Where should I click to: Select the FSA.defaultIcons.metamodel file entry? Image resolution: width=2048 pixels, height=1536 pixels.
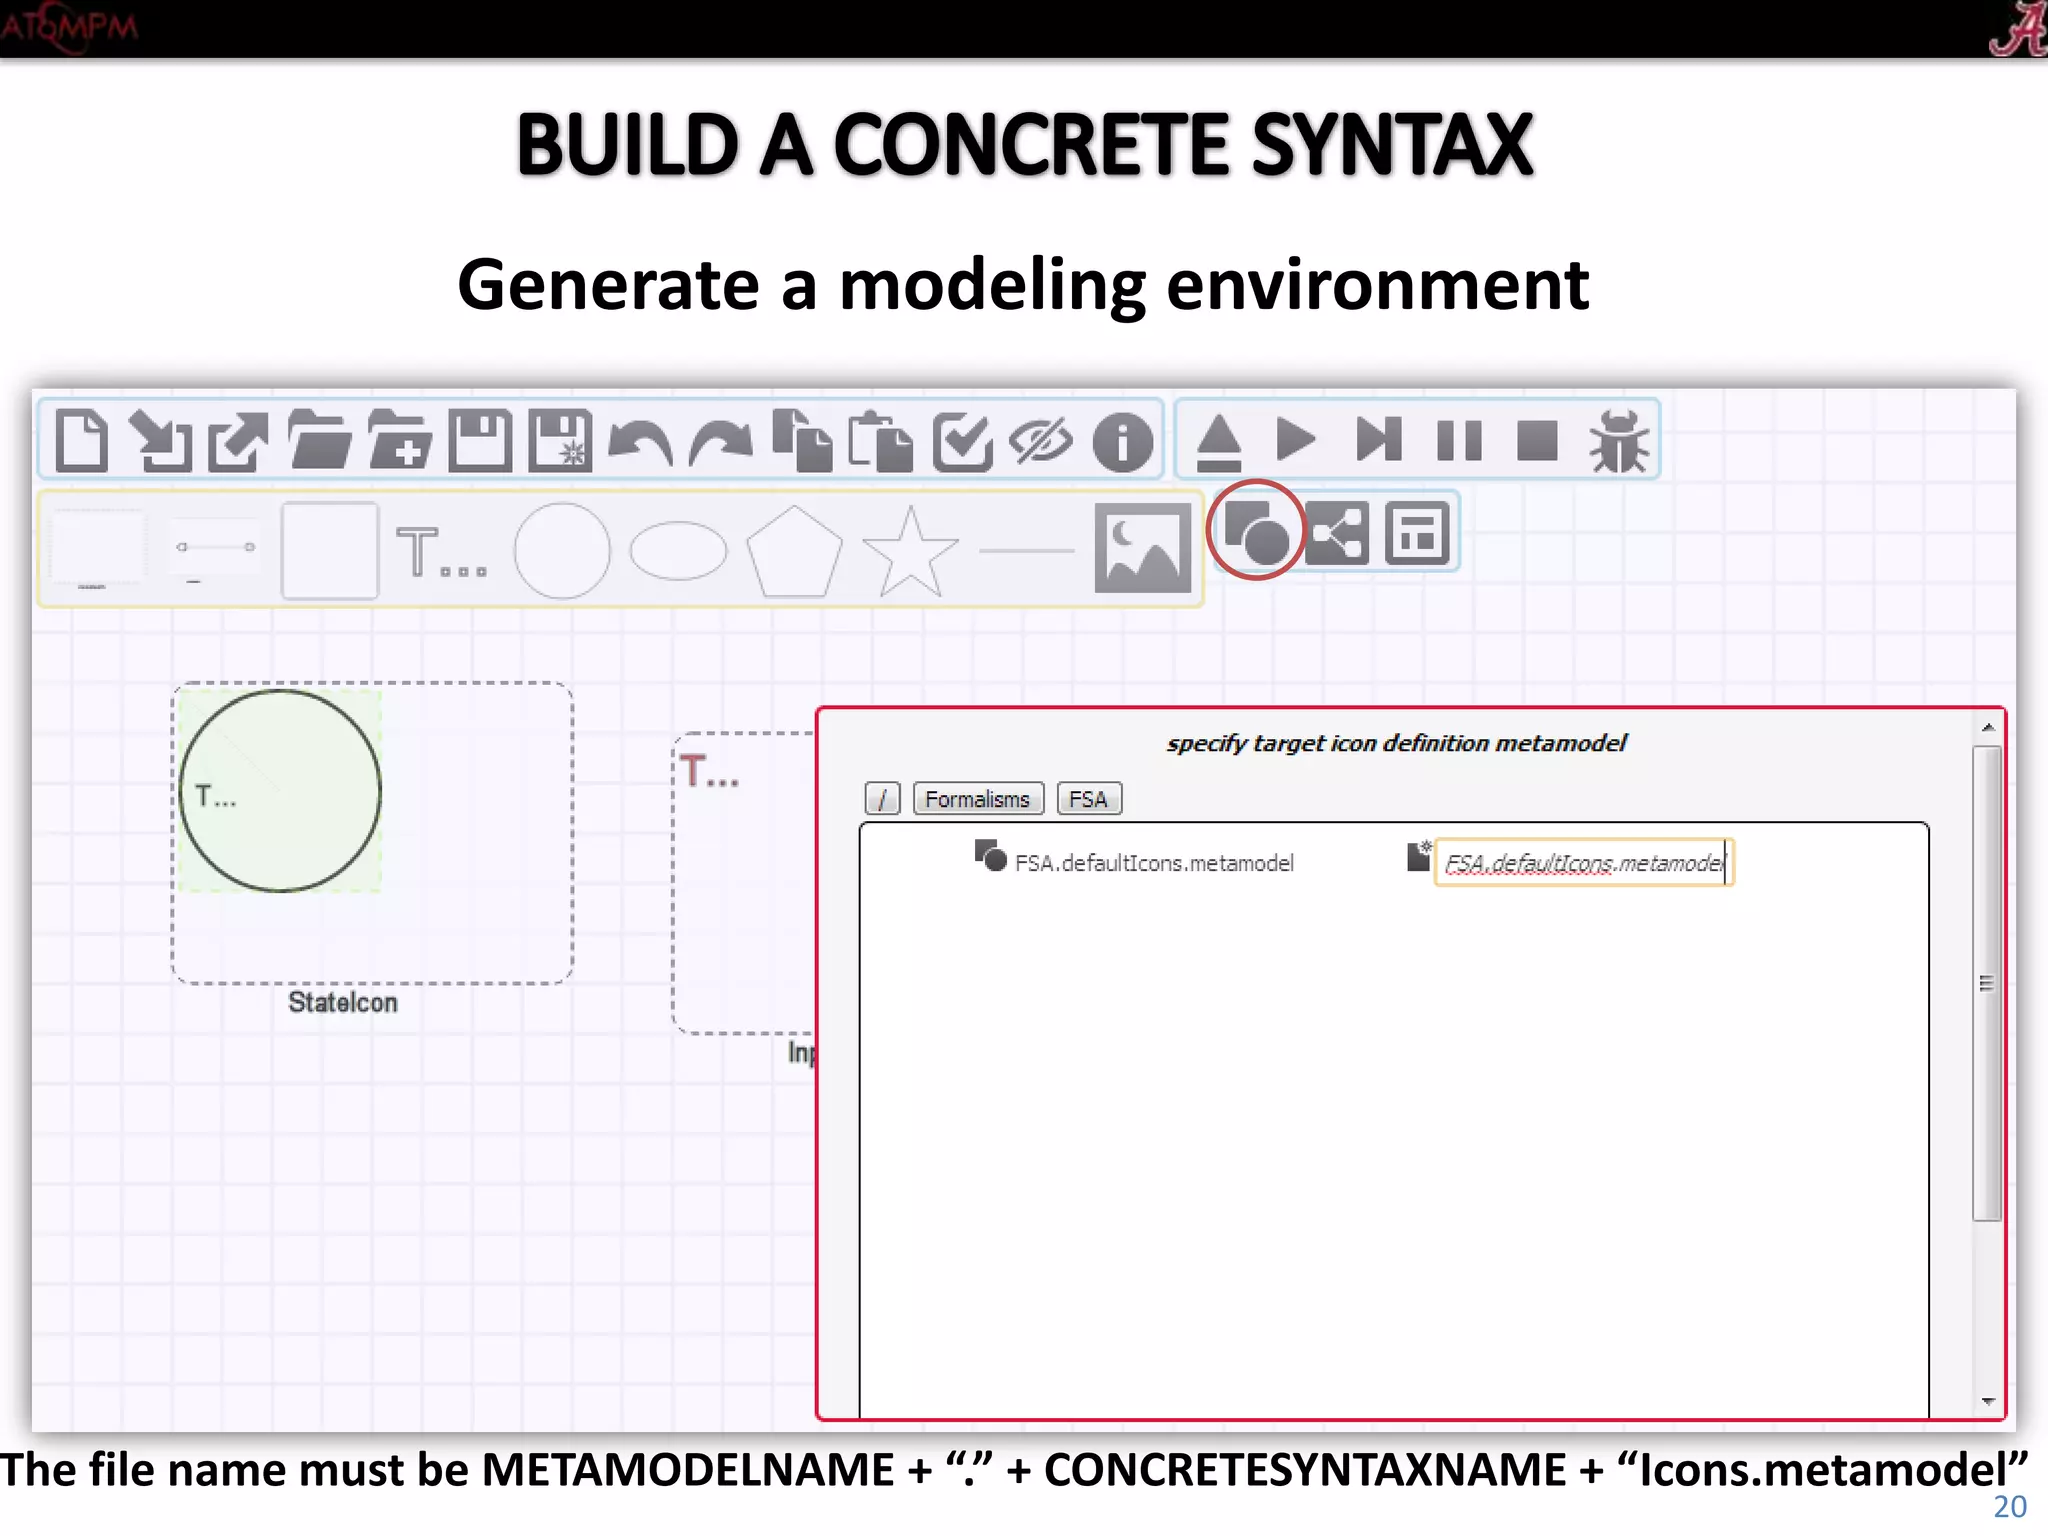pyautogui.click(x=1134, y=861)
